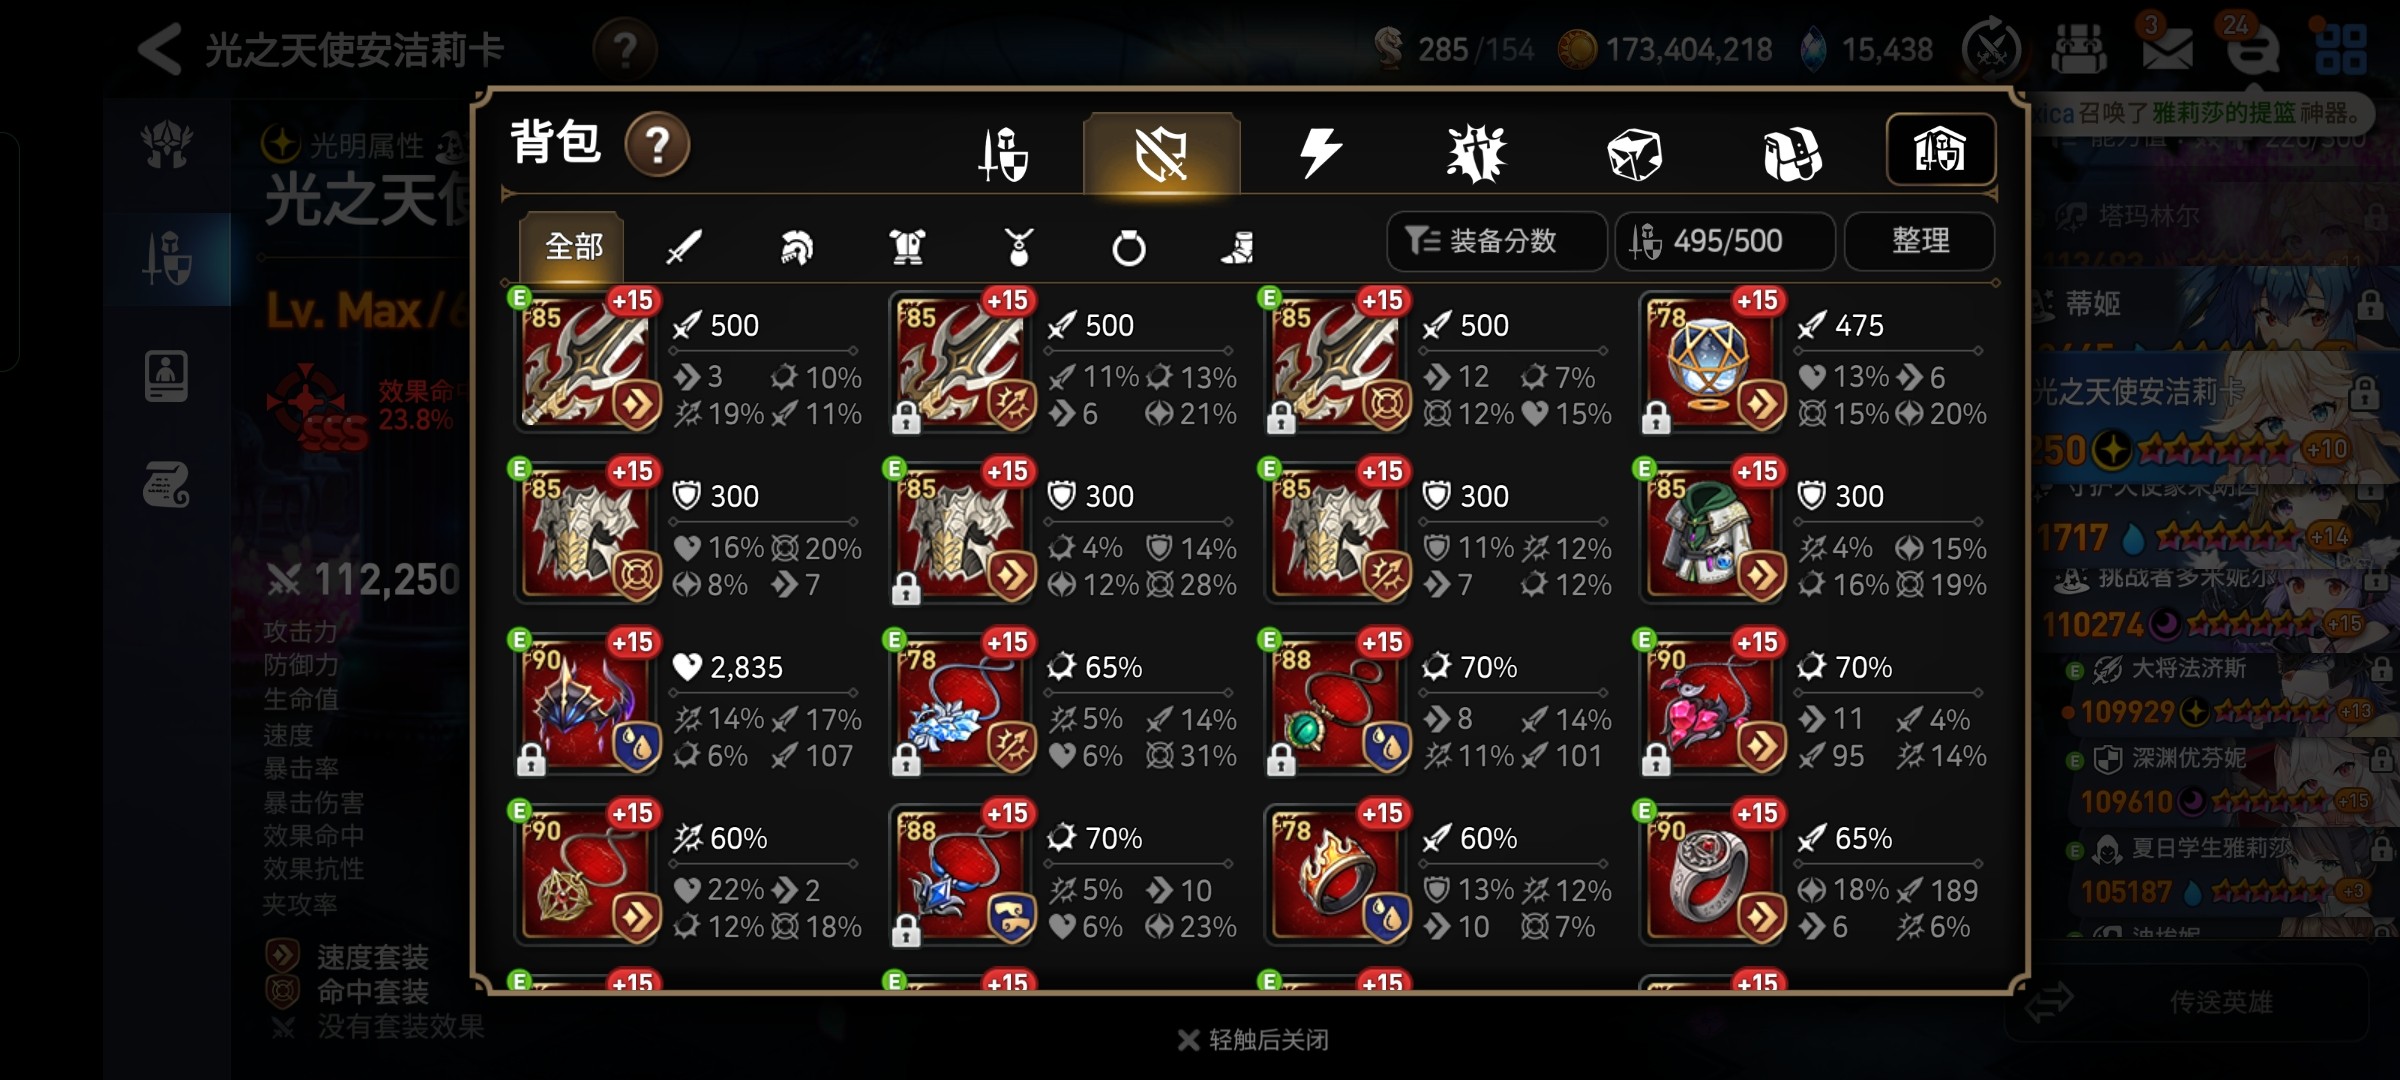Select the 全部 filter tab
Image resolution: width=2400 pixels, height=1080 pixels.
pos(572,246)
